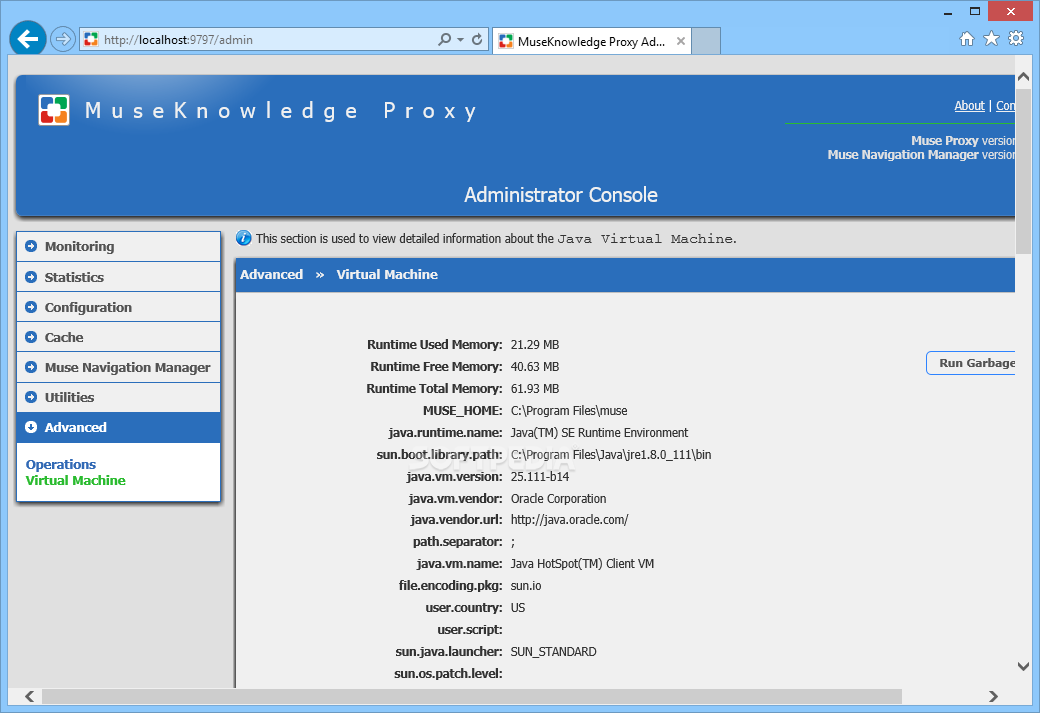Click the Run Garbage button
This screenshot has height=713, width=1040.
coord(970,363)
